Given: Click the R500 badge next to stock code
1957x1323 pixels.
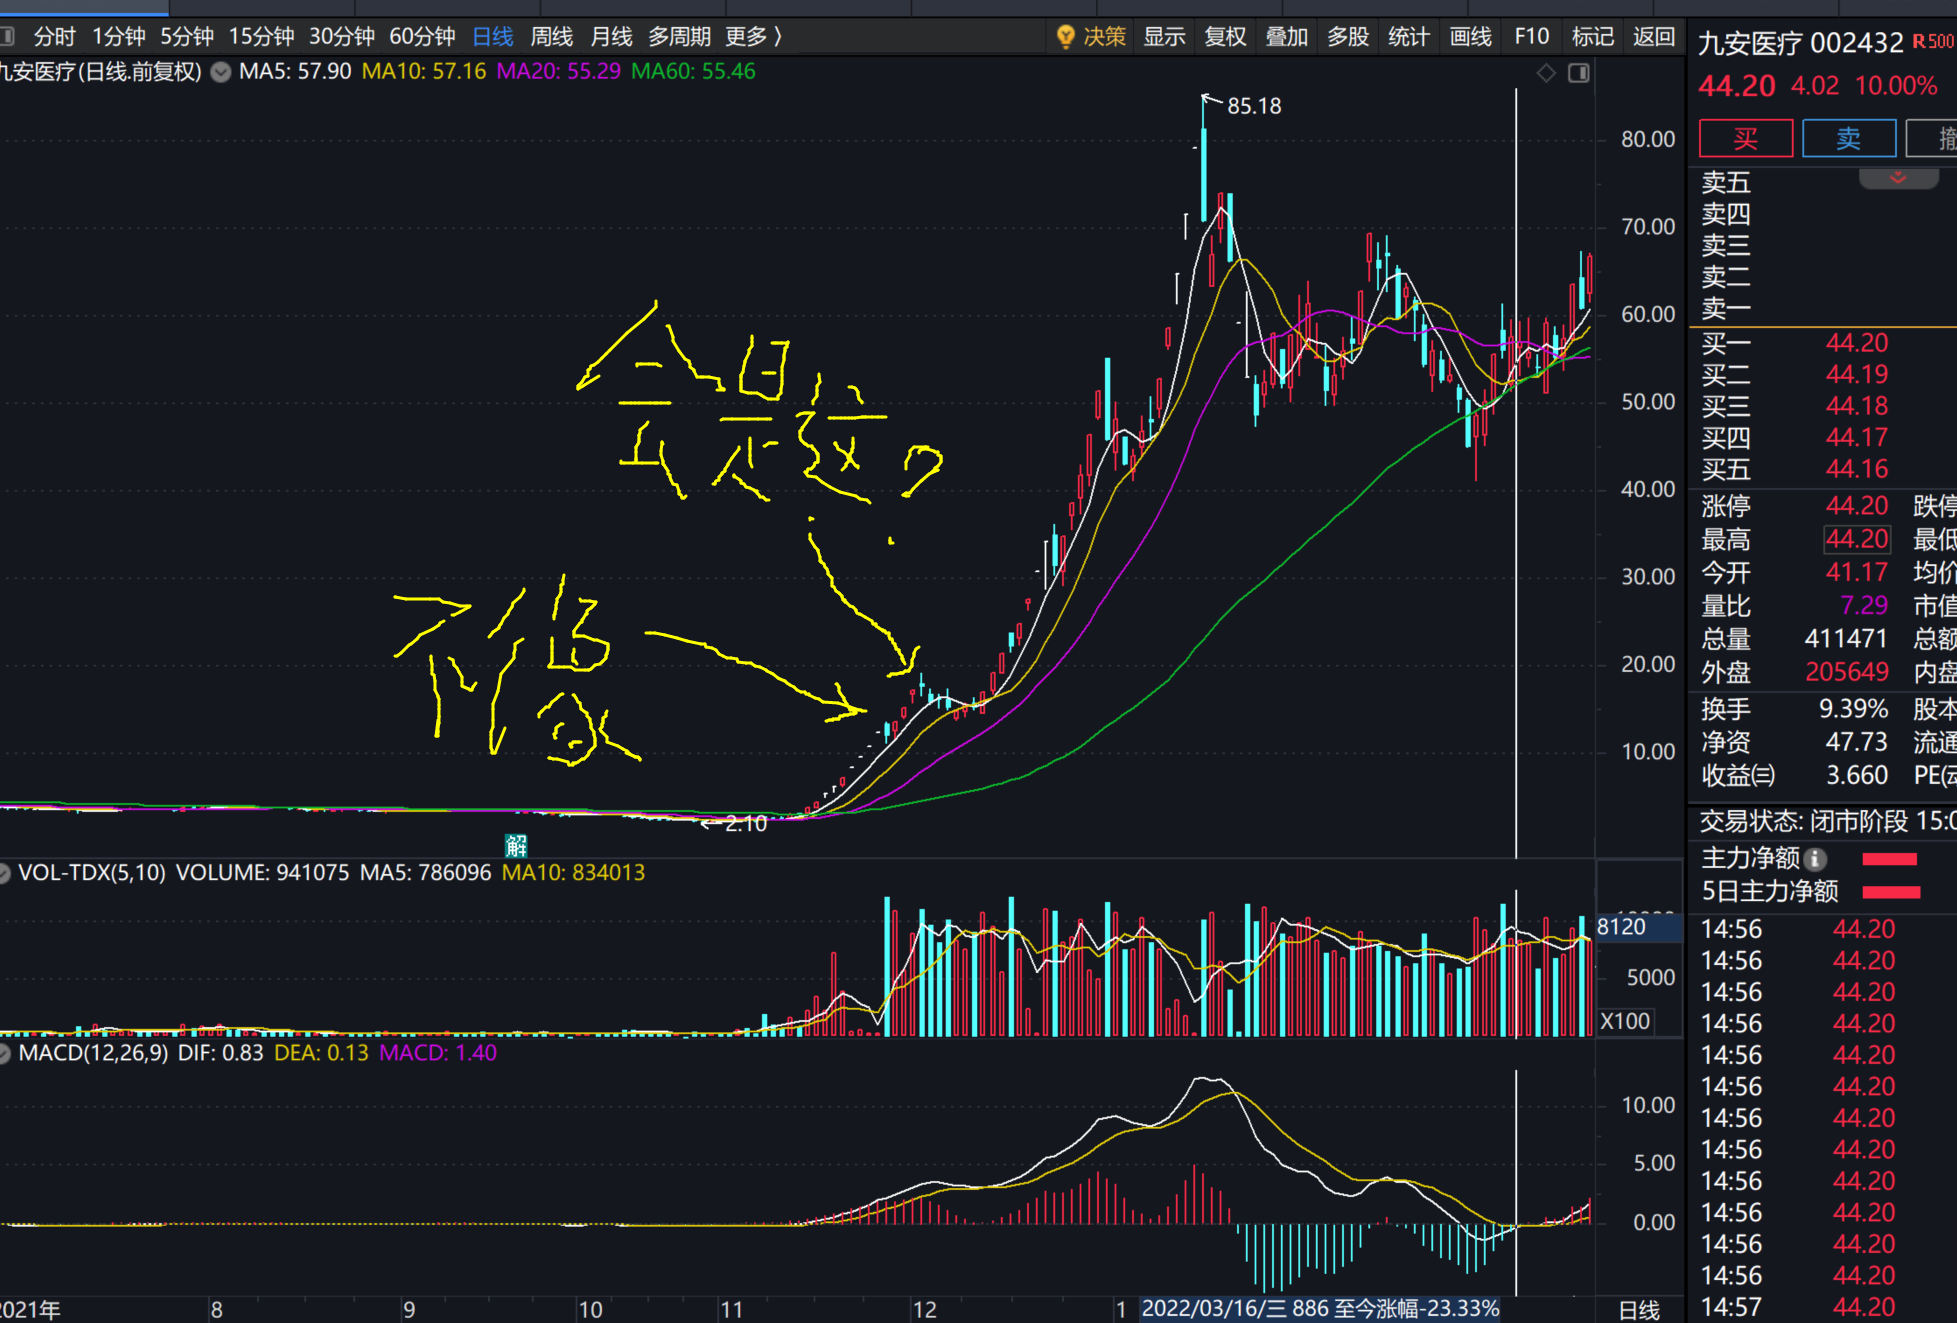Looking at the screenshot, I should point(1932,42).
